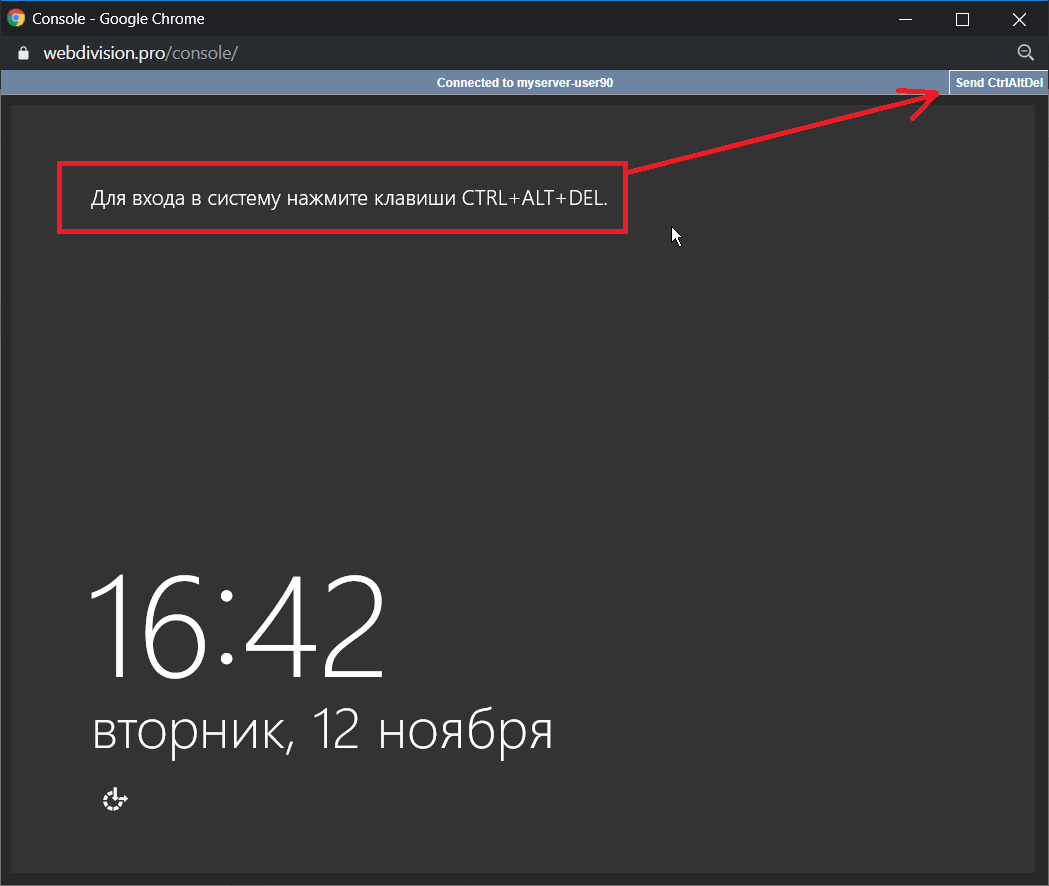Screen dimensions: 1049x886
Task: Click the 'Connected to myserver-user90' status bar
Action: point(524,83)
